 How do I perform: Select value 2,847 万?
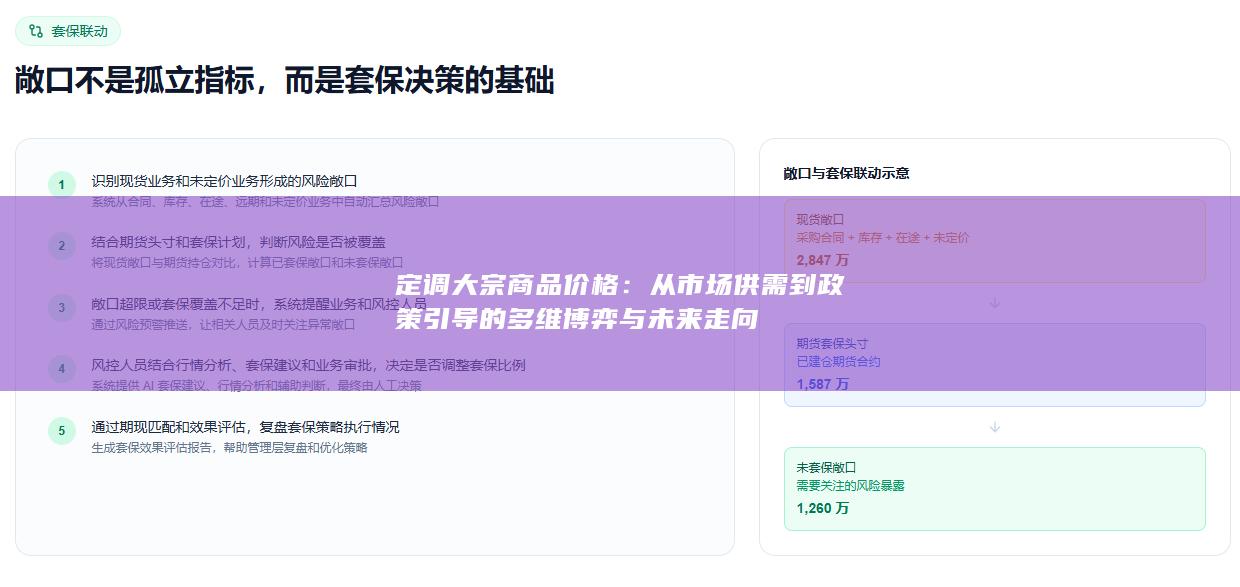click(x=822, y=260)
